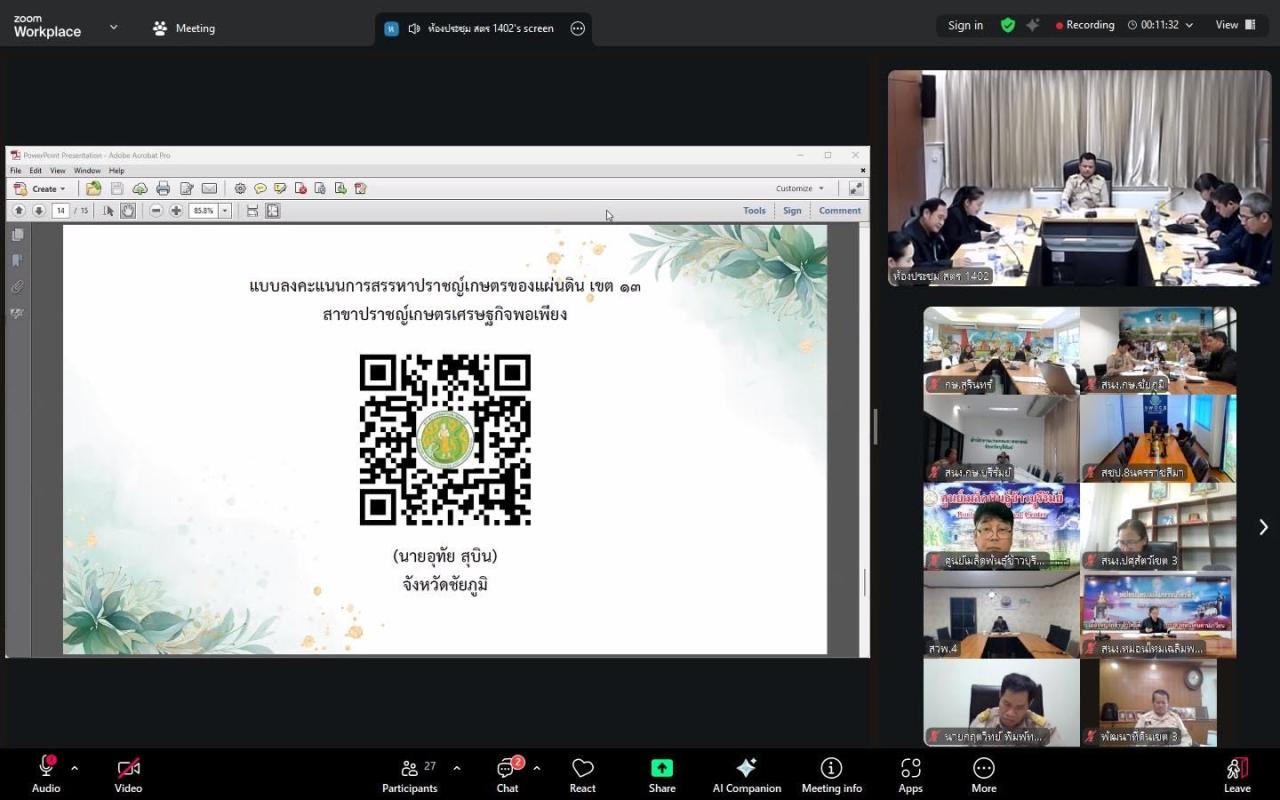Click the Comment pane button in Acrobat

click(x=840, y=211)
